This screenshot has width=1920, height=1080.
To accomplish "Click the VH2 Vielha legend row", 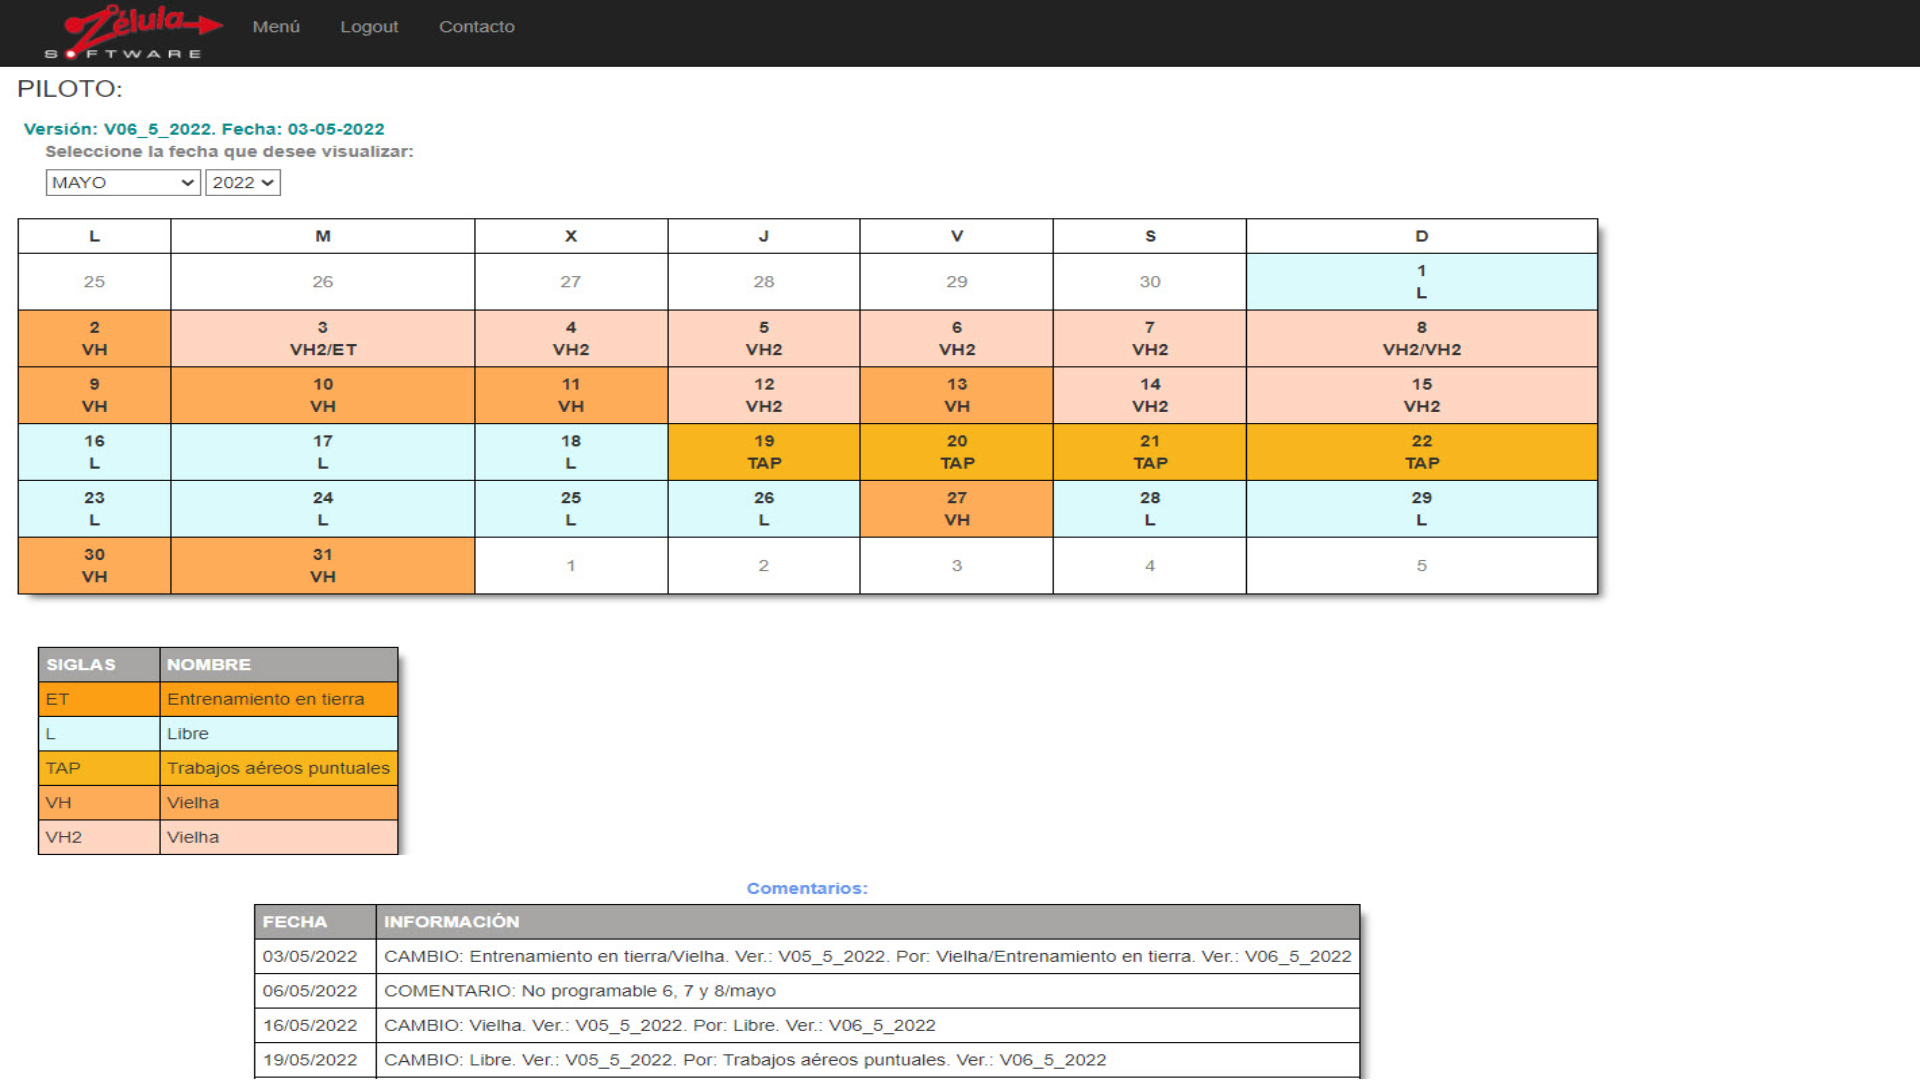I will point(218,837).
